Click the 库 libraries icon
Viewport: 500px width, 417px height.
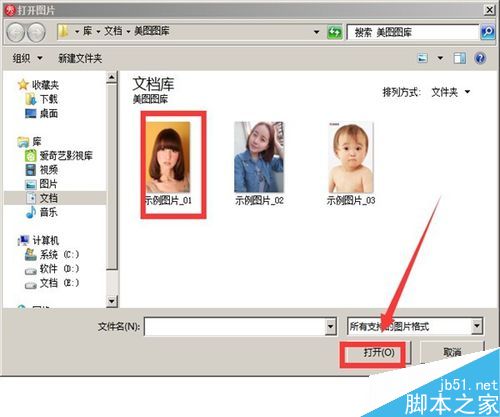coord(23,142)
